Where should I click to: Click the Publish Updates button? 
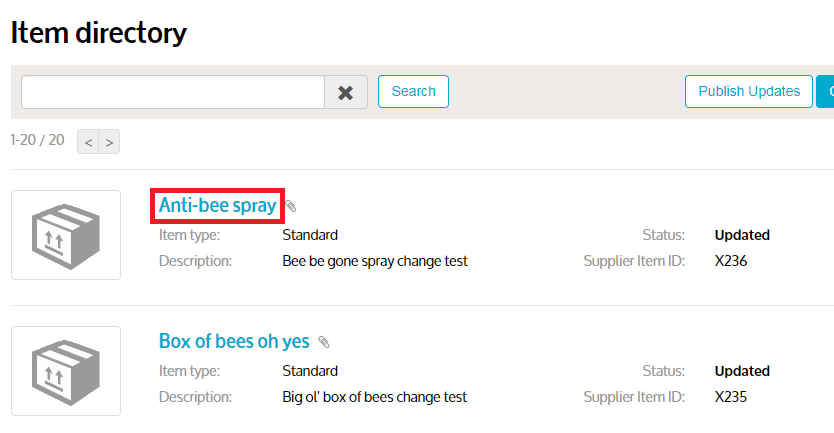(x=748, y=91)
